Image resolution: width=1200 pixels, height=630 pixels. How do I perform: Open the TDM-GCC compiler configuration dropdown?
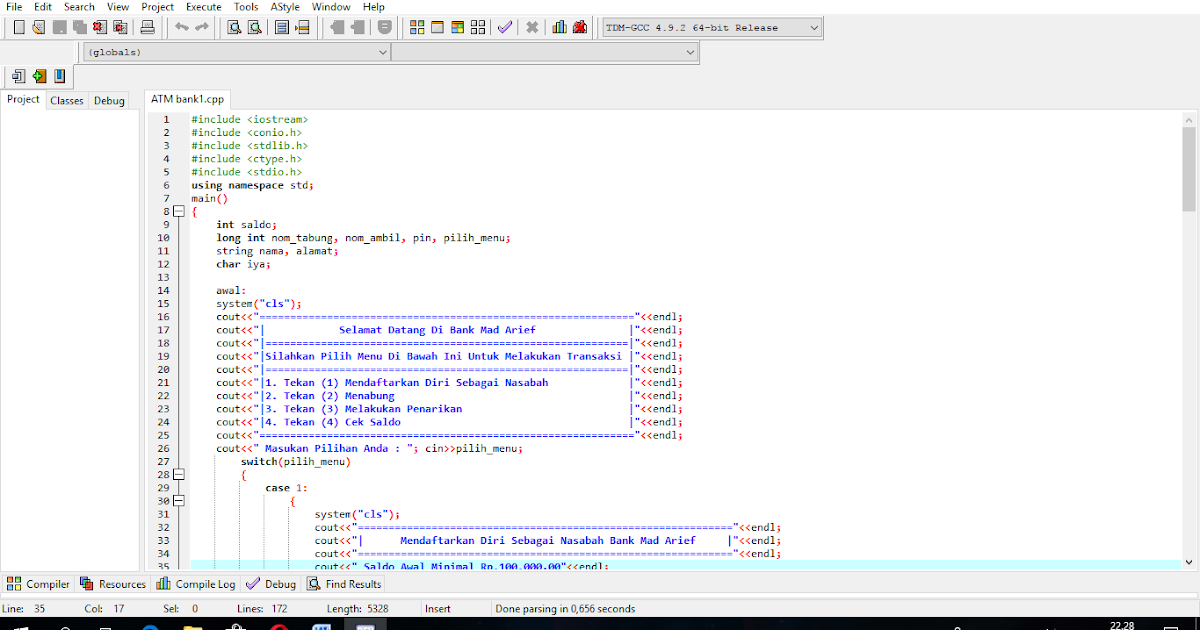click(710, 27)
